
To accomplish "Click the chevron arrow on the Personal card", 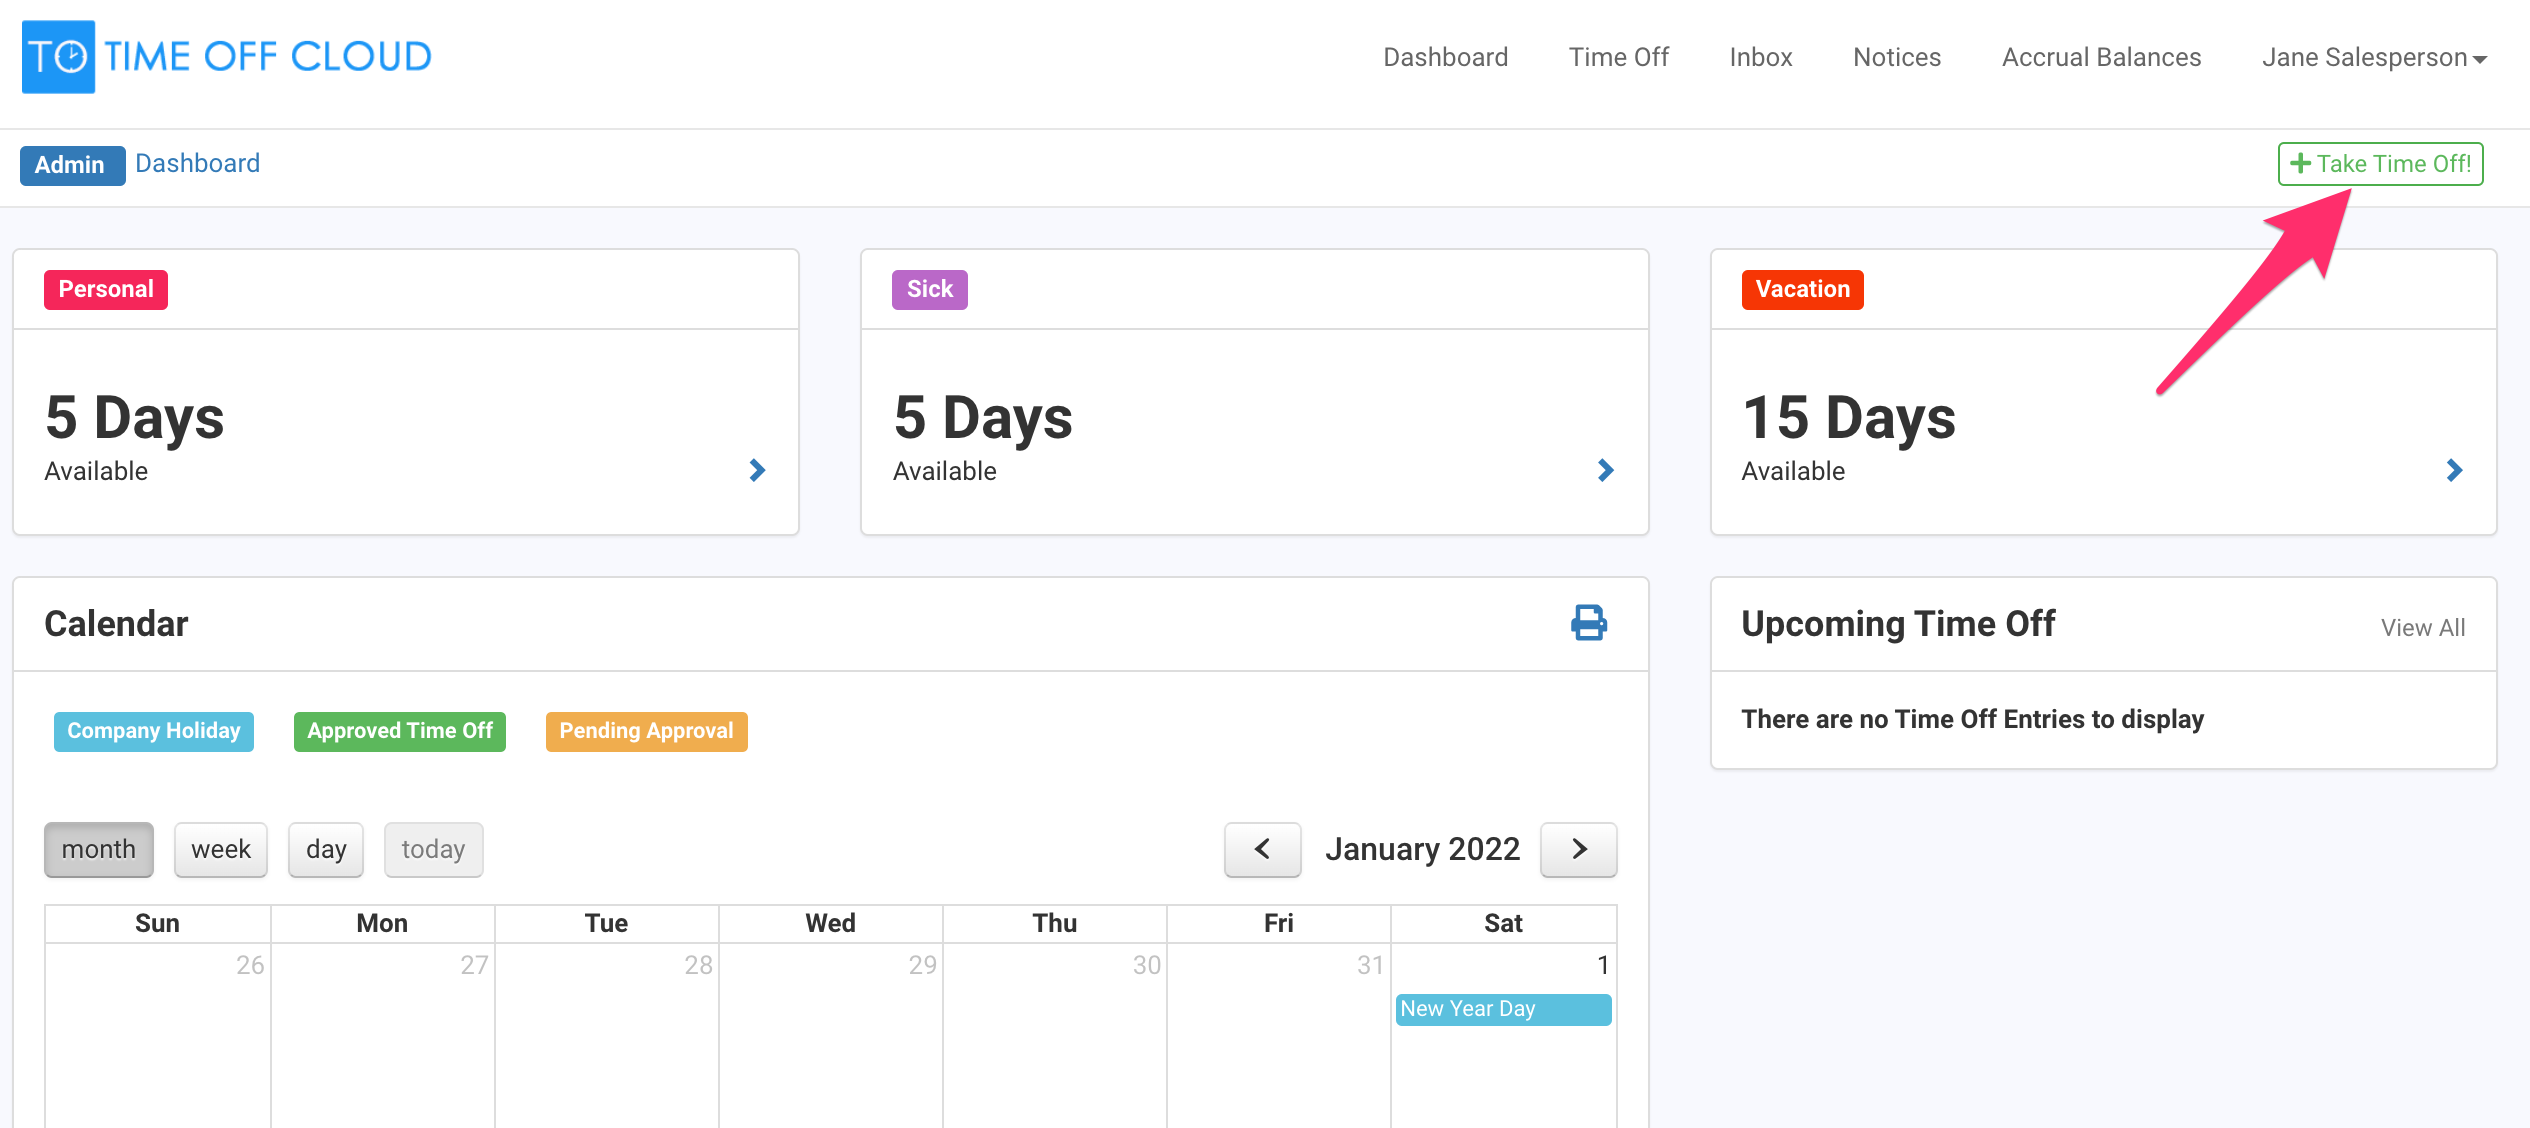I will 758,470.
